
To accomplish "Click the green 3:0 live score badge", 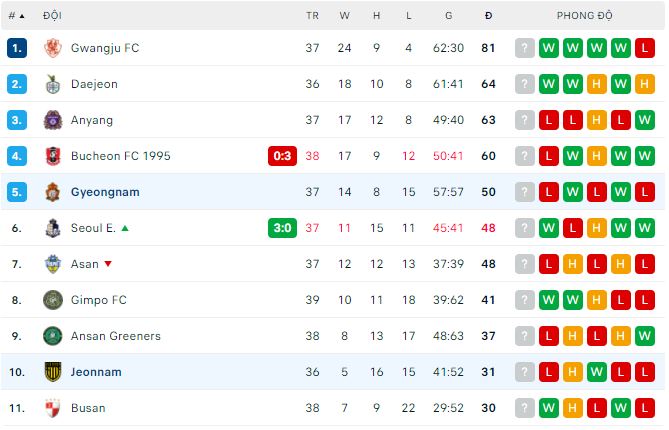I will [x=282, y=228].
